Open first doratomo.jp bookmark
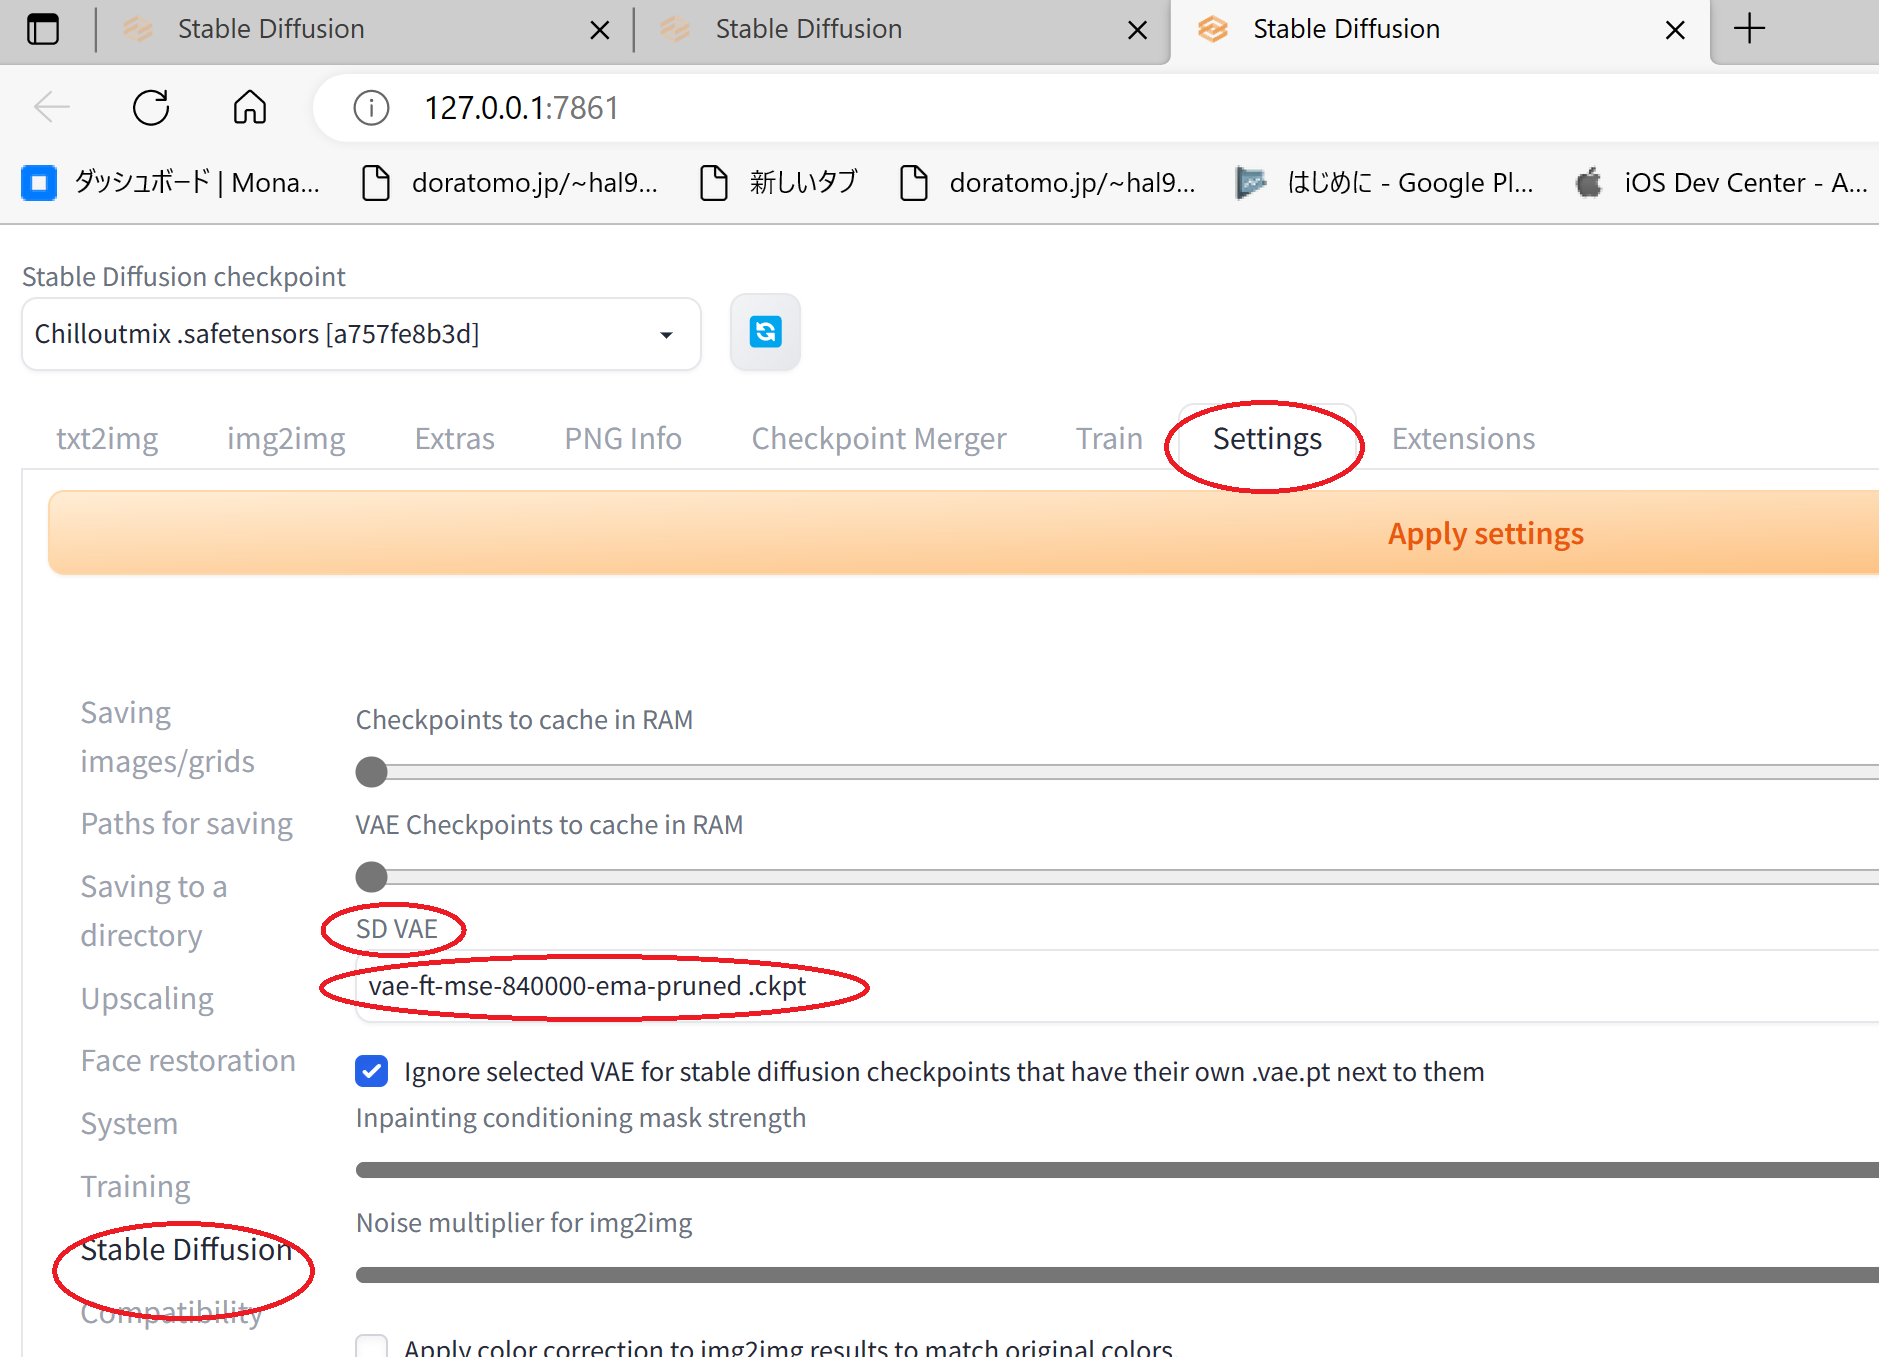1879x1357 pixels. [510, 183]
